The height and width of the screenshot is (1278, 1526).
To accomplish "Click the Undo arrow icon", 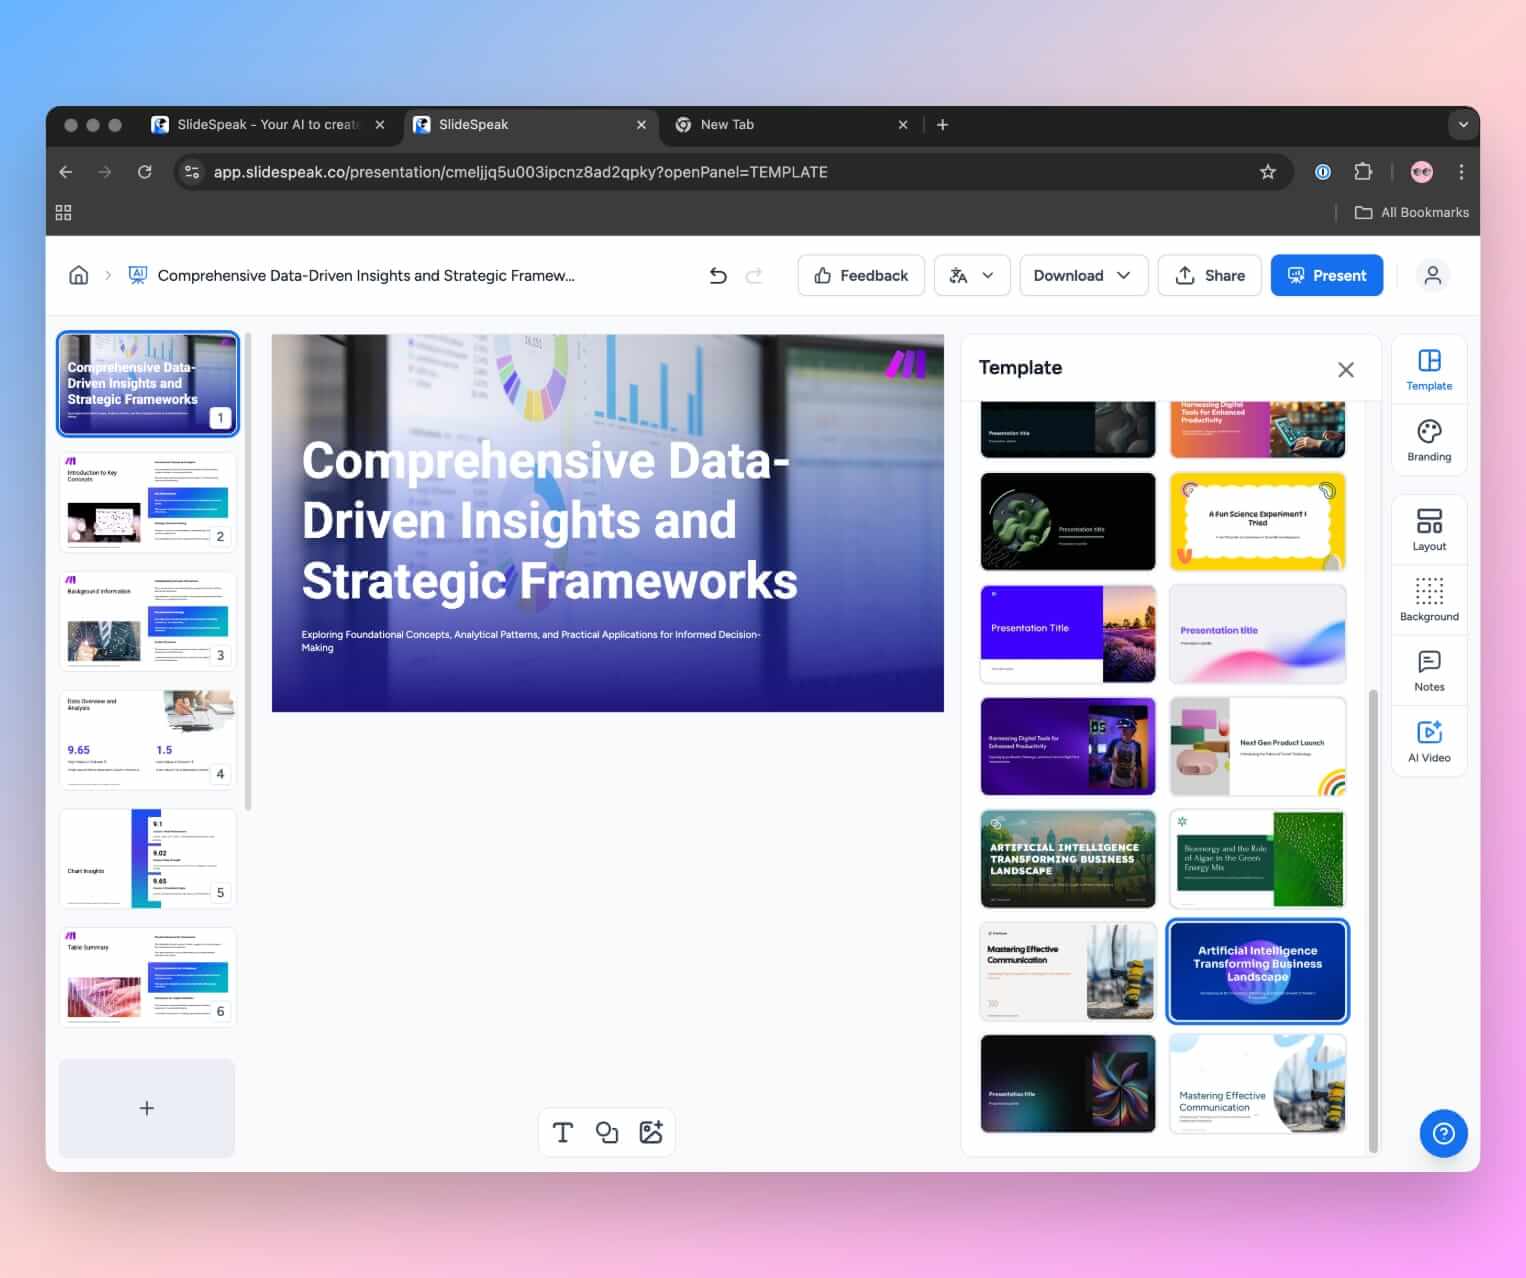I will (718, 275).
